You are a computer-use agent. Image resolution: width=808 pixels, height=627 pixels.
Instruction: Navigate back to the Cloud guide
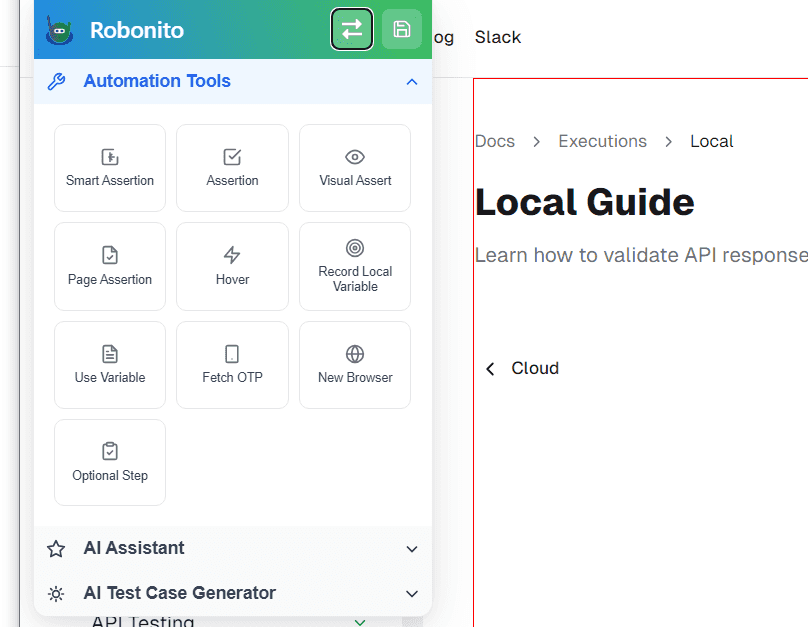[x=521, y=368]
